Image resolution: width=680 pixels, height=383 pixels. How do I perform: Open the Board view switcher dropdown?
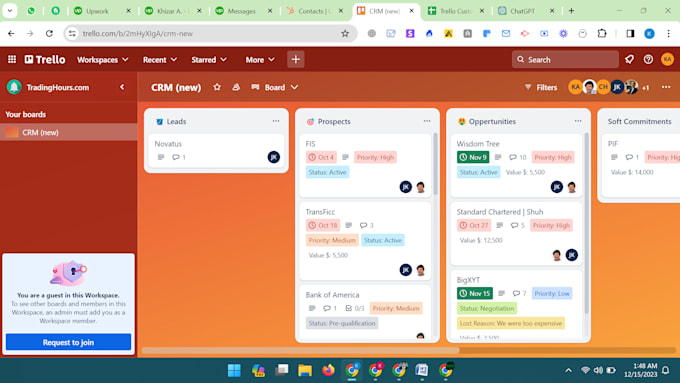click(275, 87)
